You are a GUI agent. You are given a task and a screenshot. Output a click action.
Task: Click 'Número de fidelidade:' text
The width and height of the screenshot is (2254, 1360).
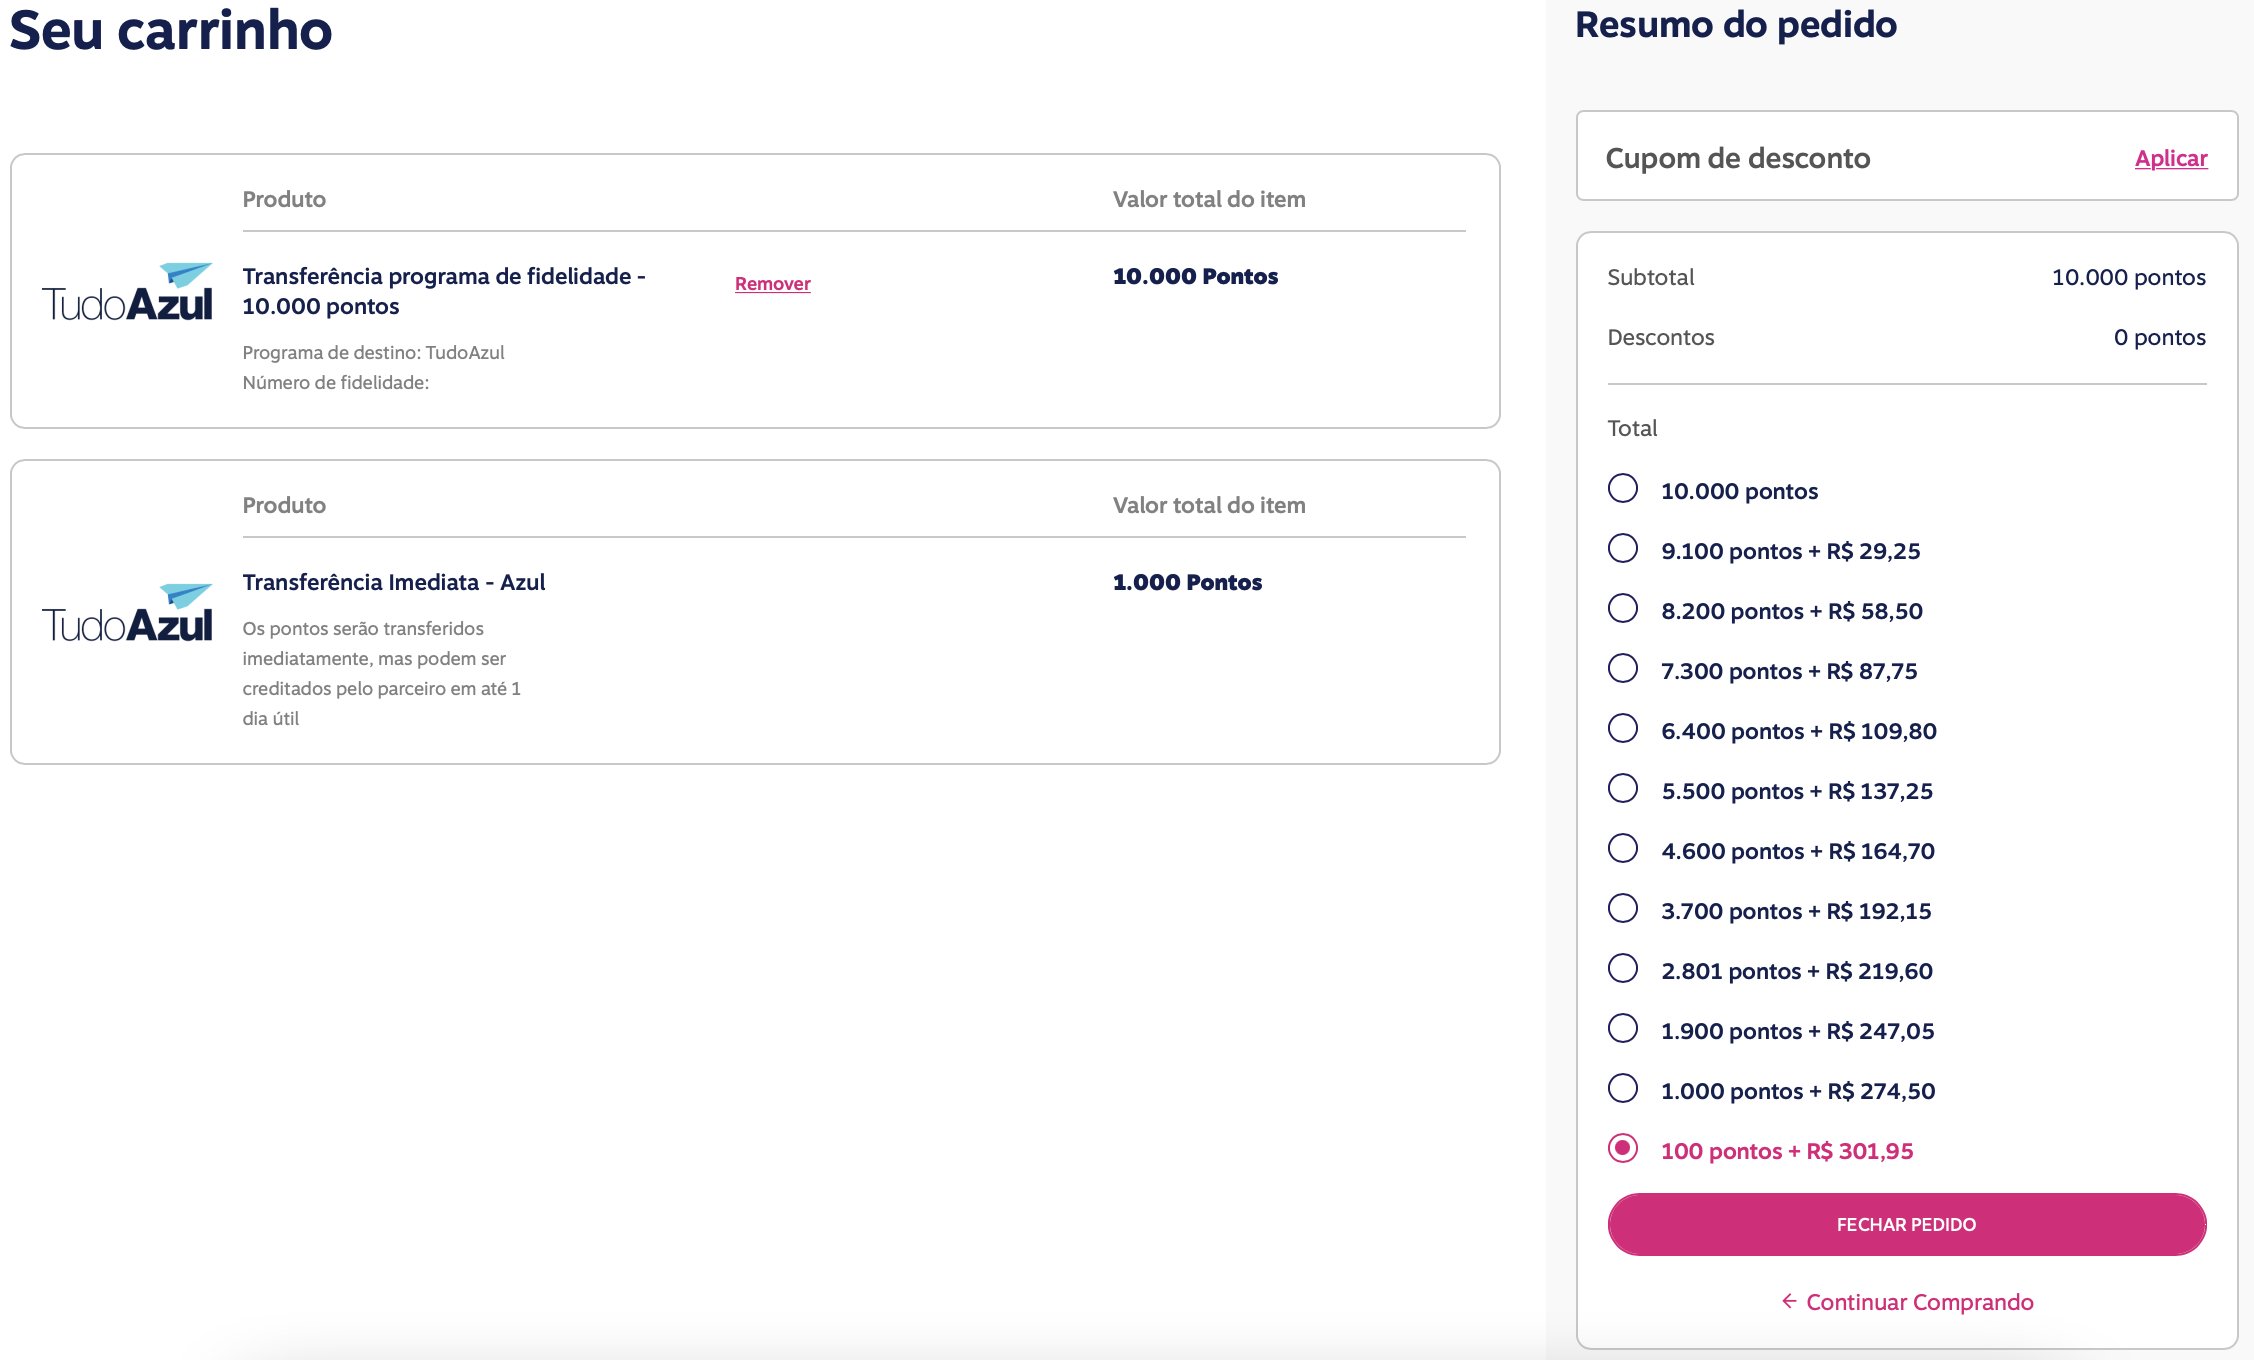tap(335, 382)
